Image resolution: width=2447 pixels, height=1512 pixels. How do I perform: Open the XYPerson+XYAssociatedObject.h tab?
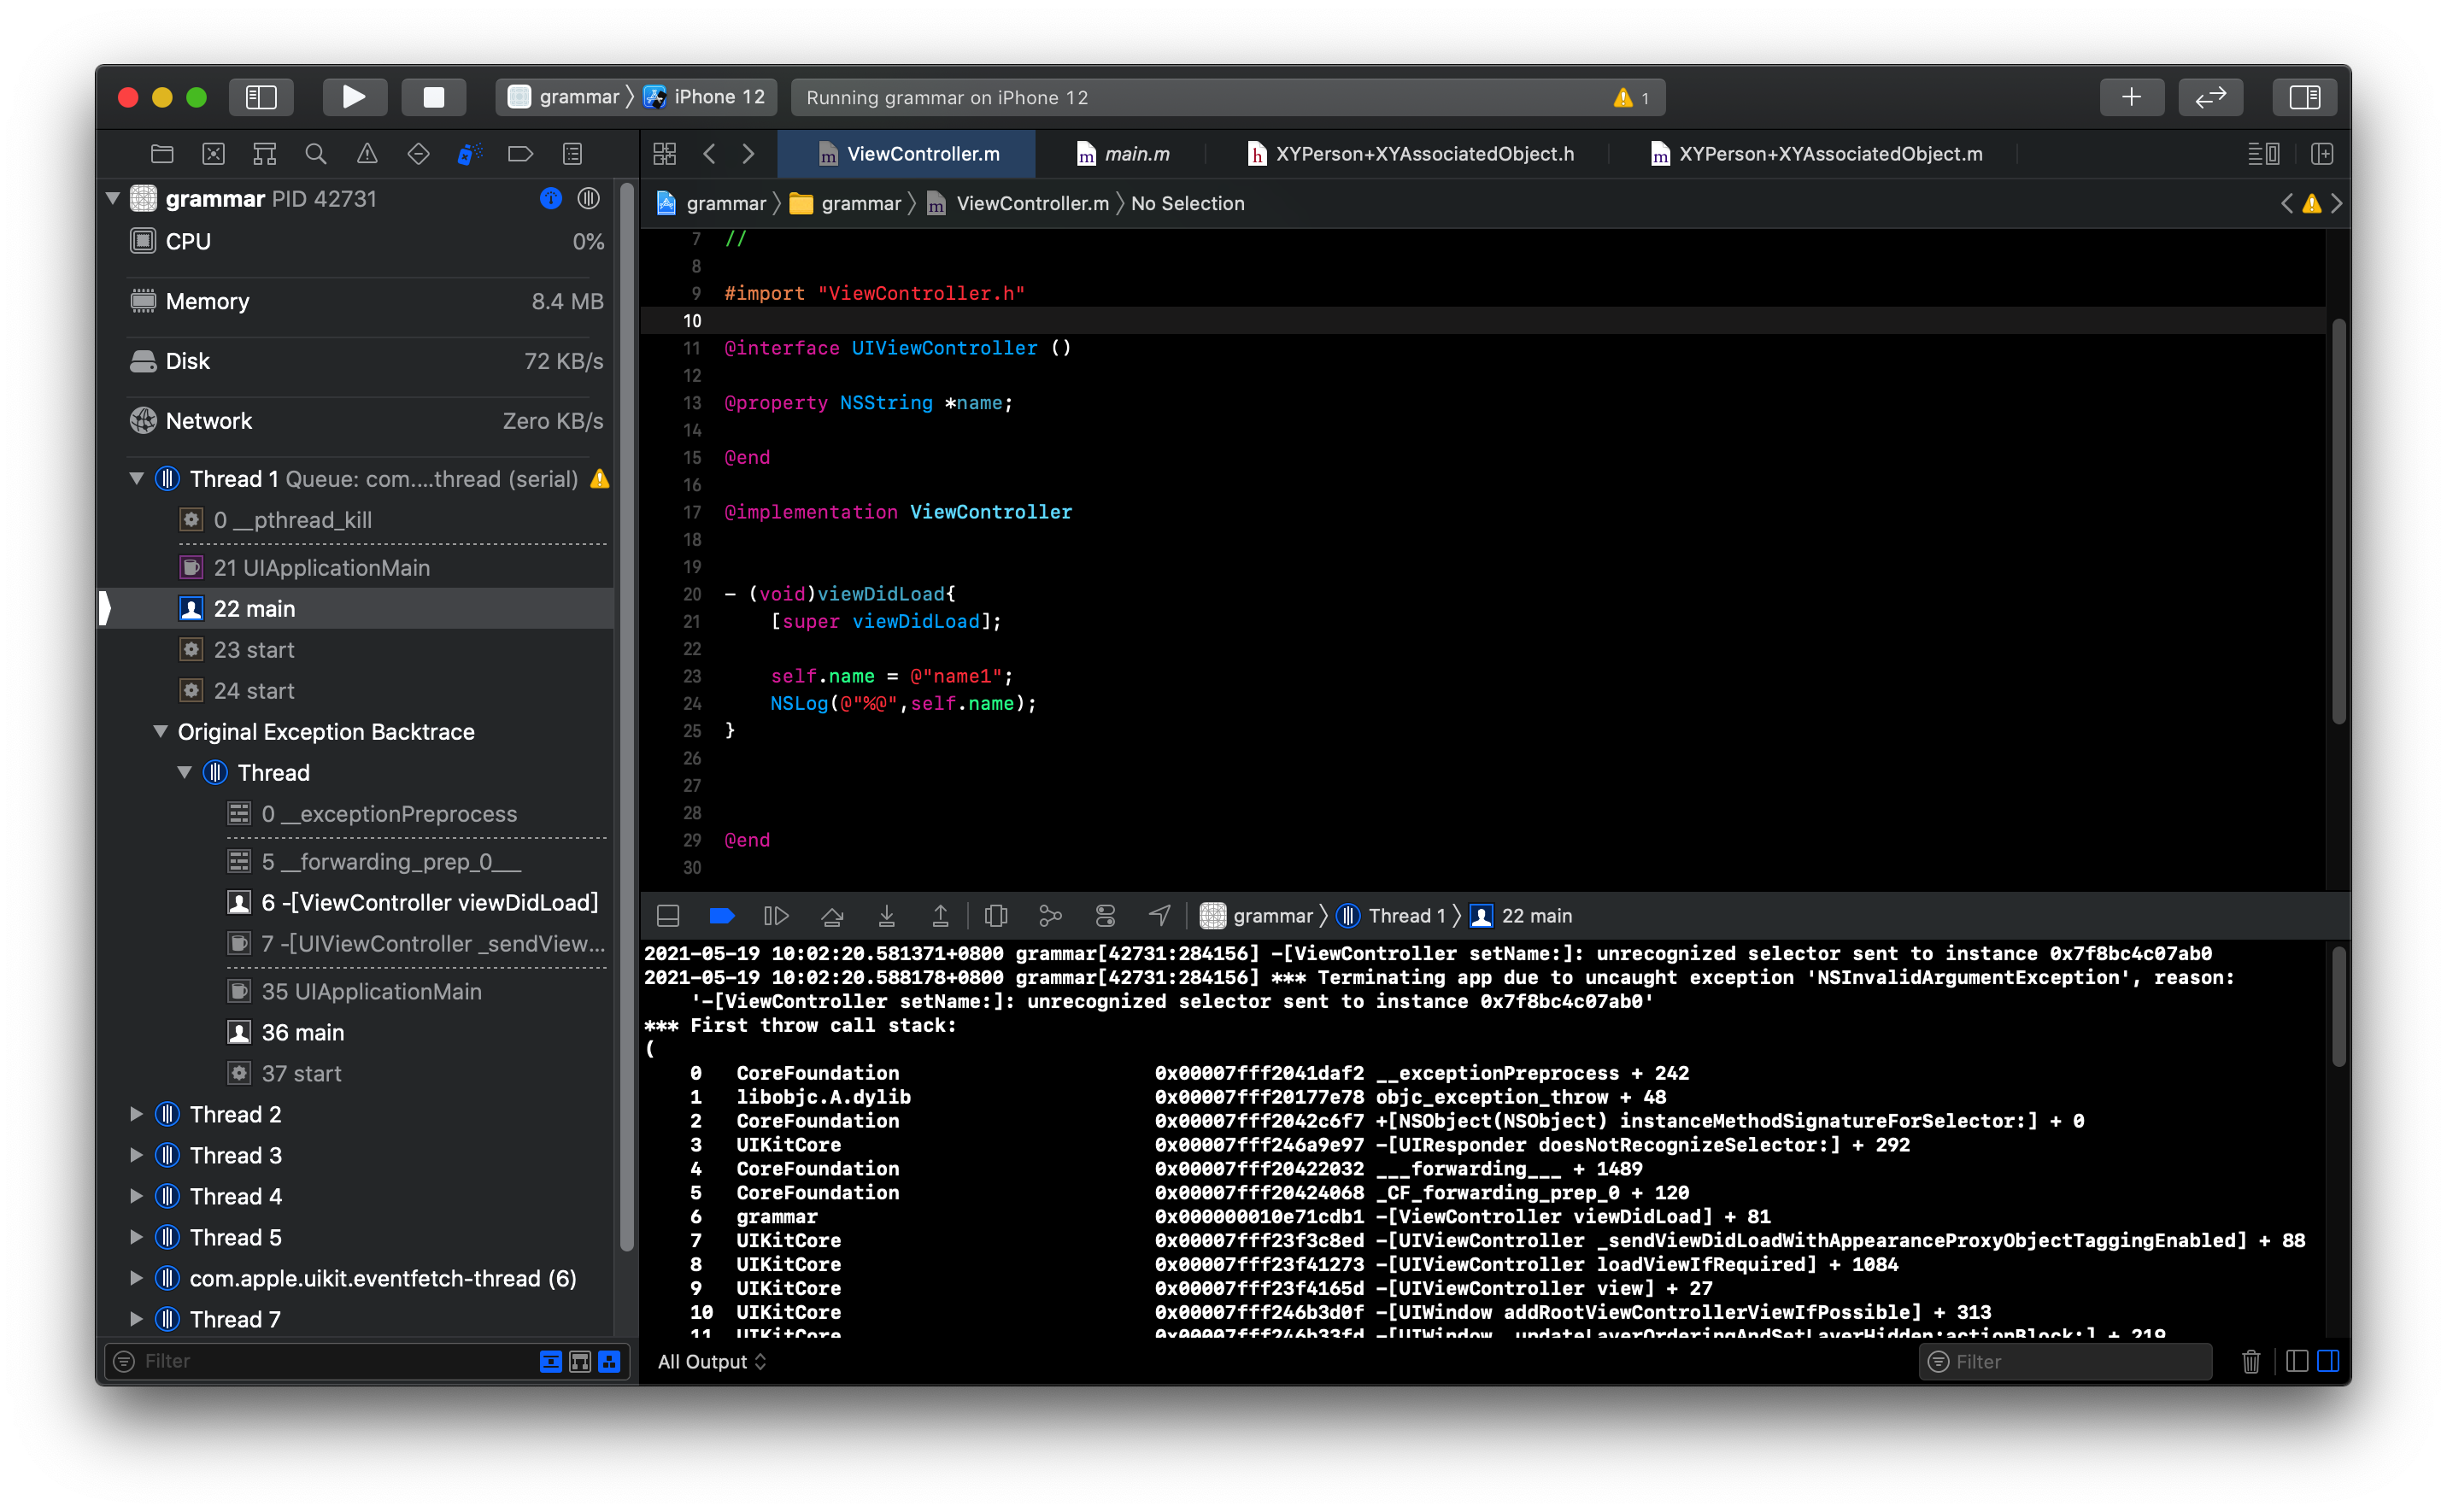[1410, 154]
